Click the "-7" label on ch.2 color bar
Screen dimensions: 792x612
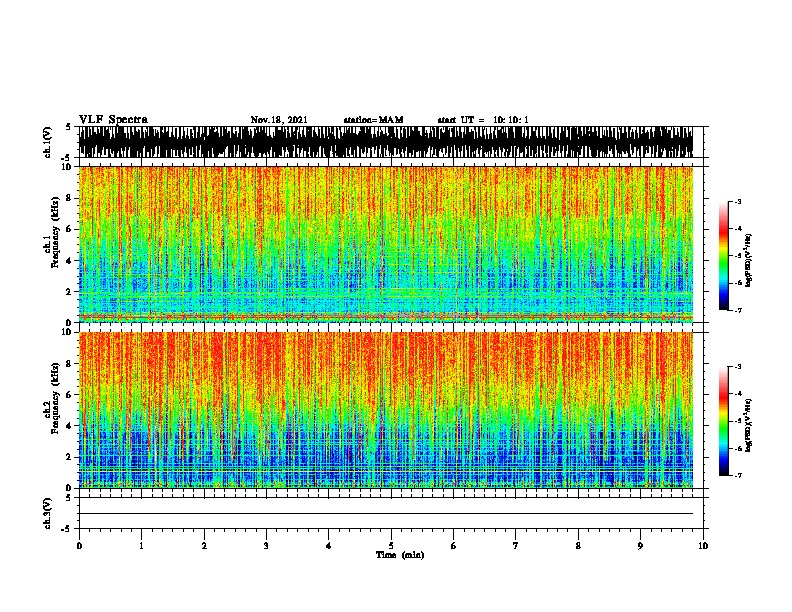pos(737,475)
